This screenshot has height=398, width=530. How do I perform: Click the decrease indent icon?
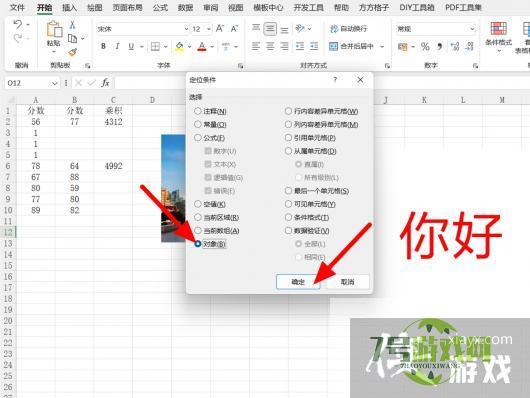(300, 46)
